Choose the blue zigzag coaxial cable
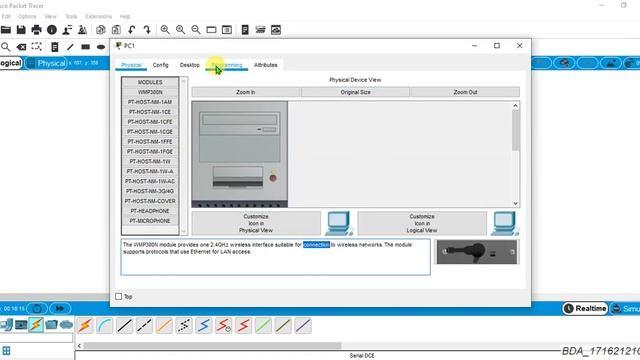 [204, 326]
